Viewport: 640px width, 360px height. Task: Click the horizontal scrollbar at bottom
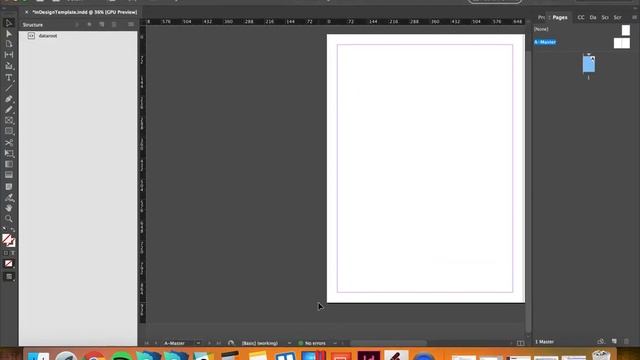(x=388, y=343)
